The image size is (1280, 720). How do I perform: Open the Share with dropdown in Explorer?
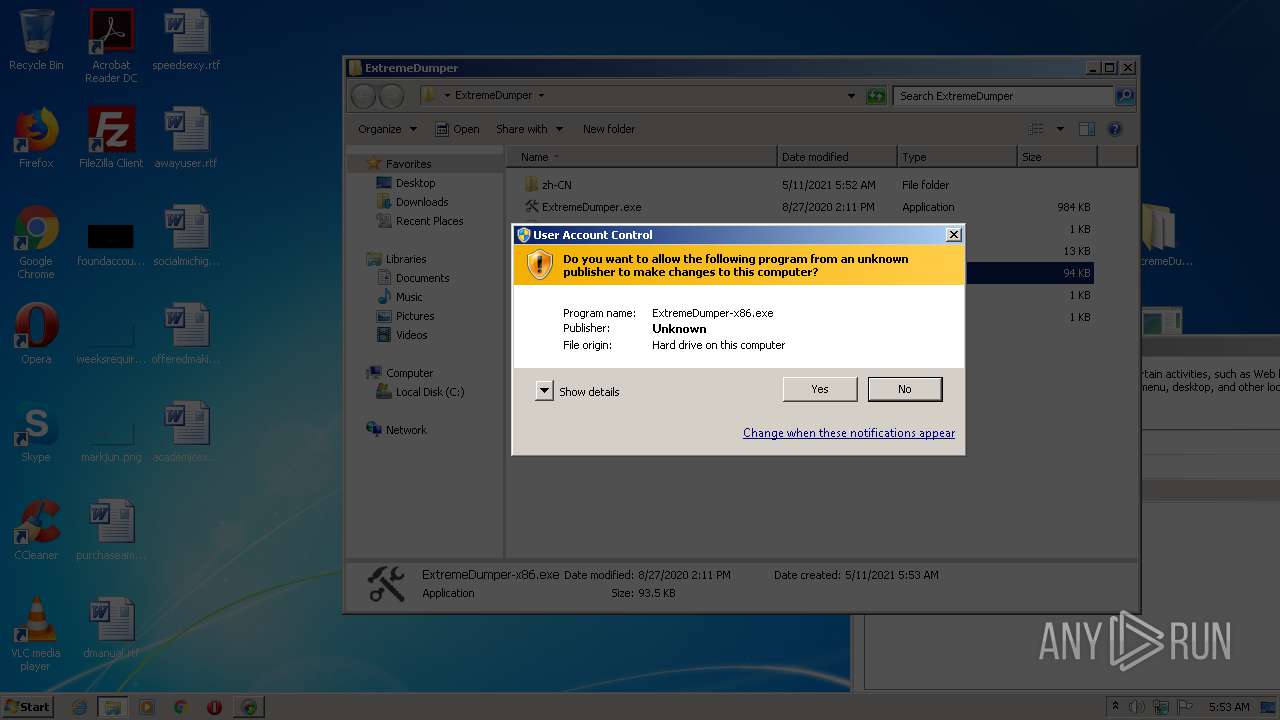(529, 129)
